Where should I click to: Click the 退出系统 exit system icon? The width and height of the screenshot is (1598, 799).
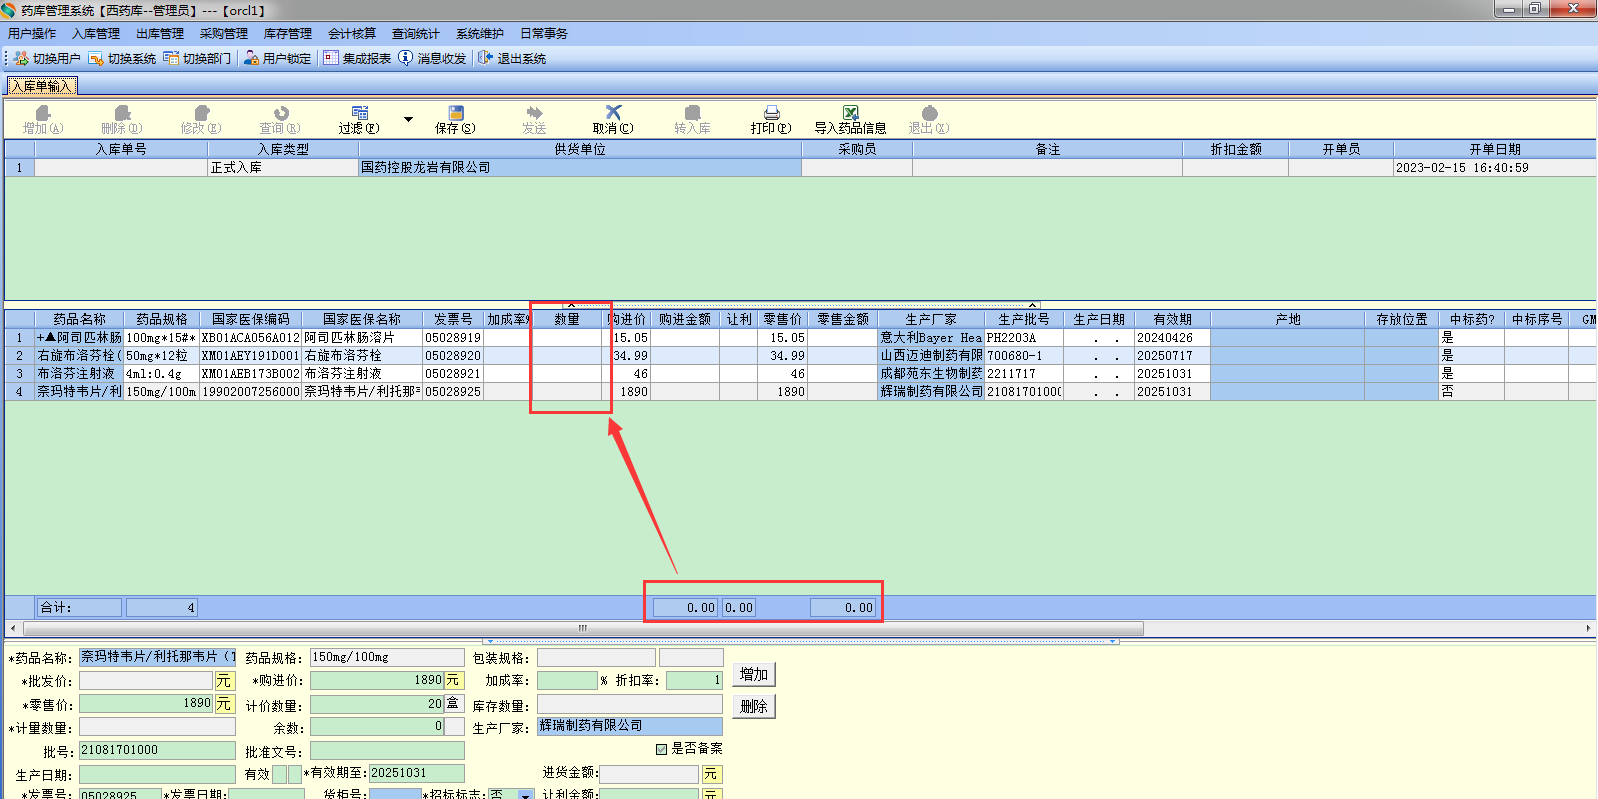[485, 58]
